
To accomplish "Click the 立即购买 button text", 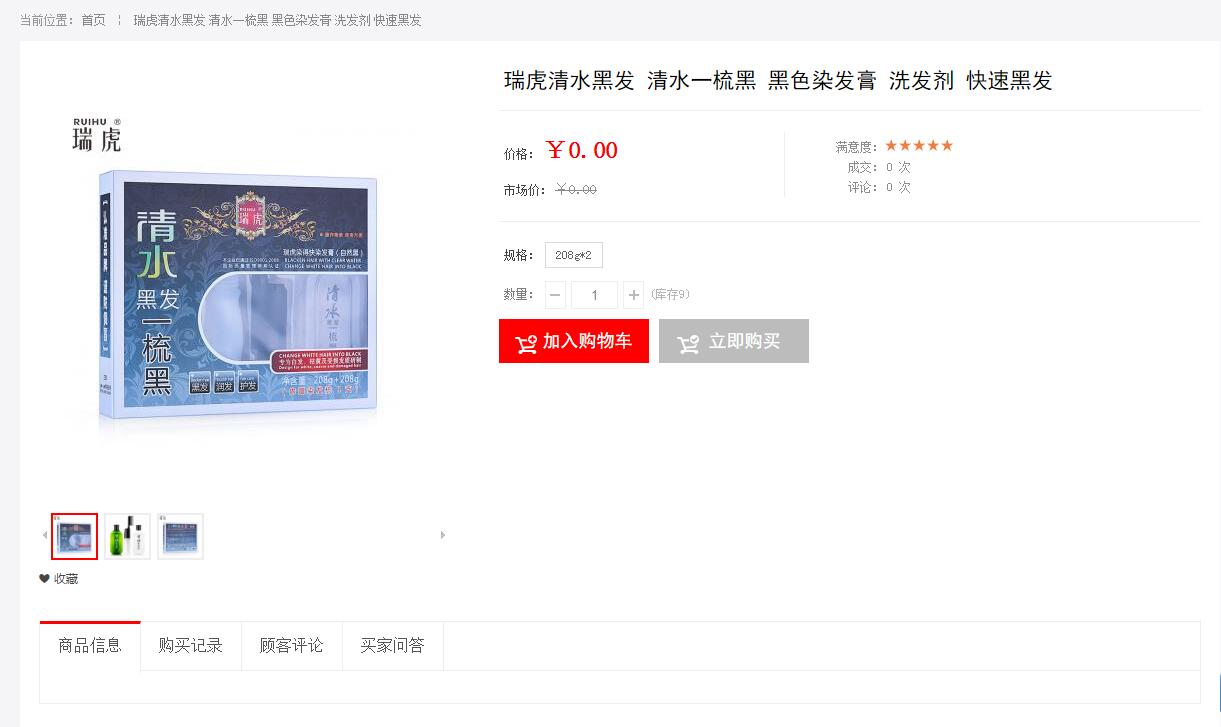I will coord(744,341).
